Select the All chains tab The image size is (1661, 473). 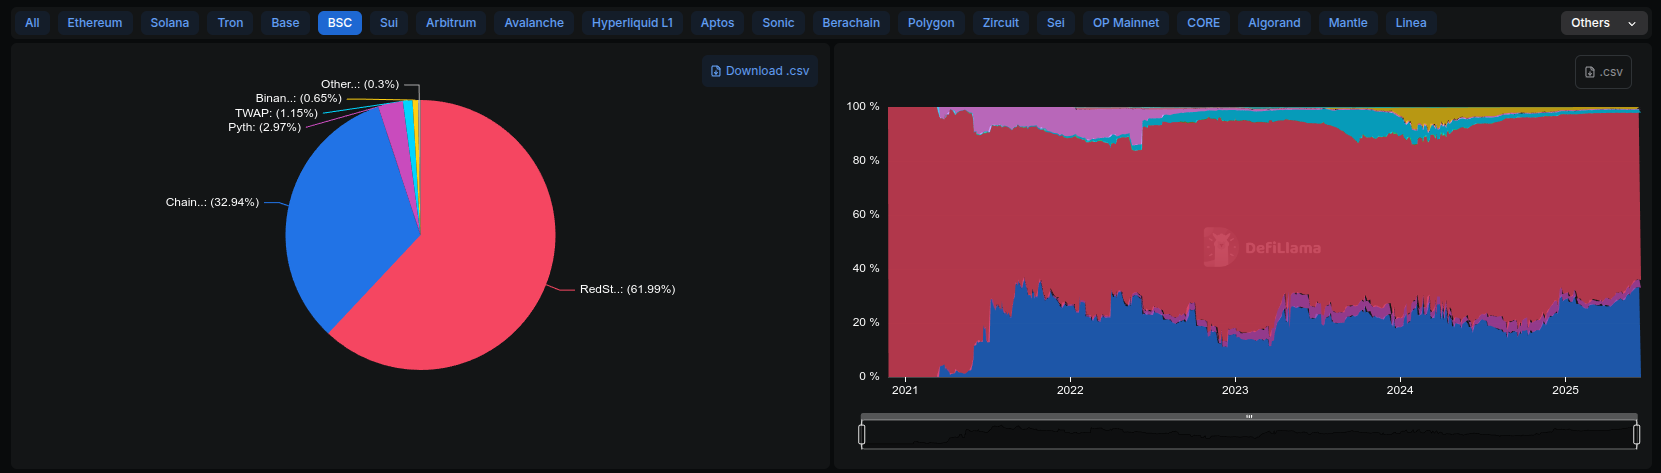coord(32,23)
